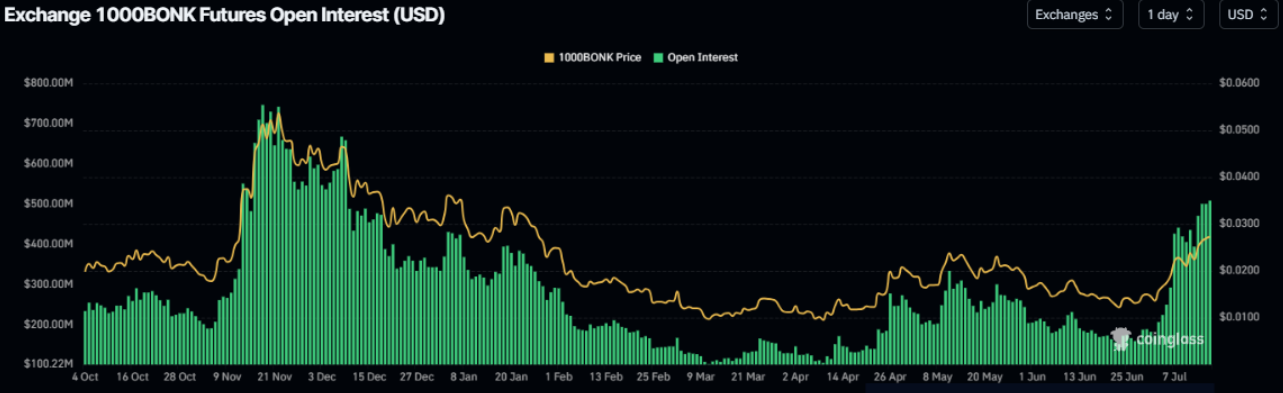Image resolution: width=1283 pixels, height=393 pixels.
Task: Click the 28 Oct date label
Action: click(180, 378)
